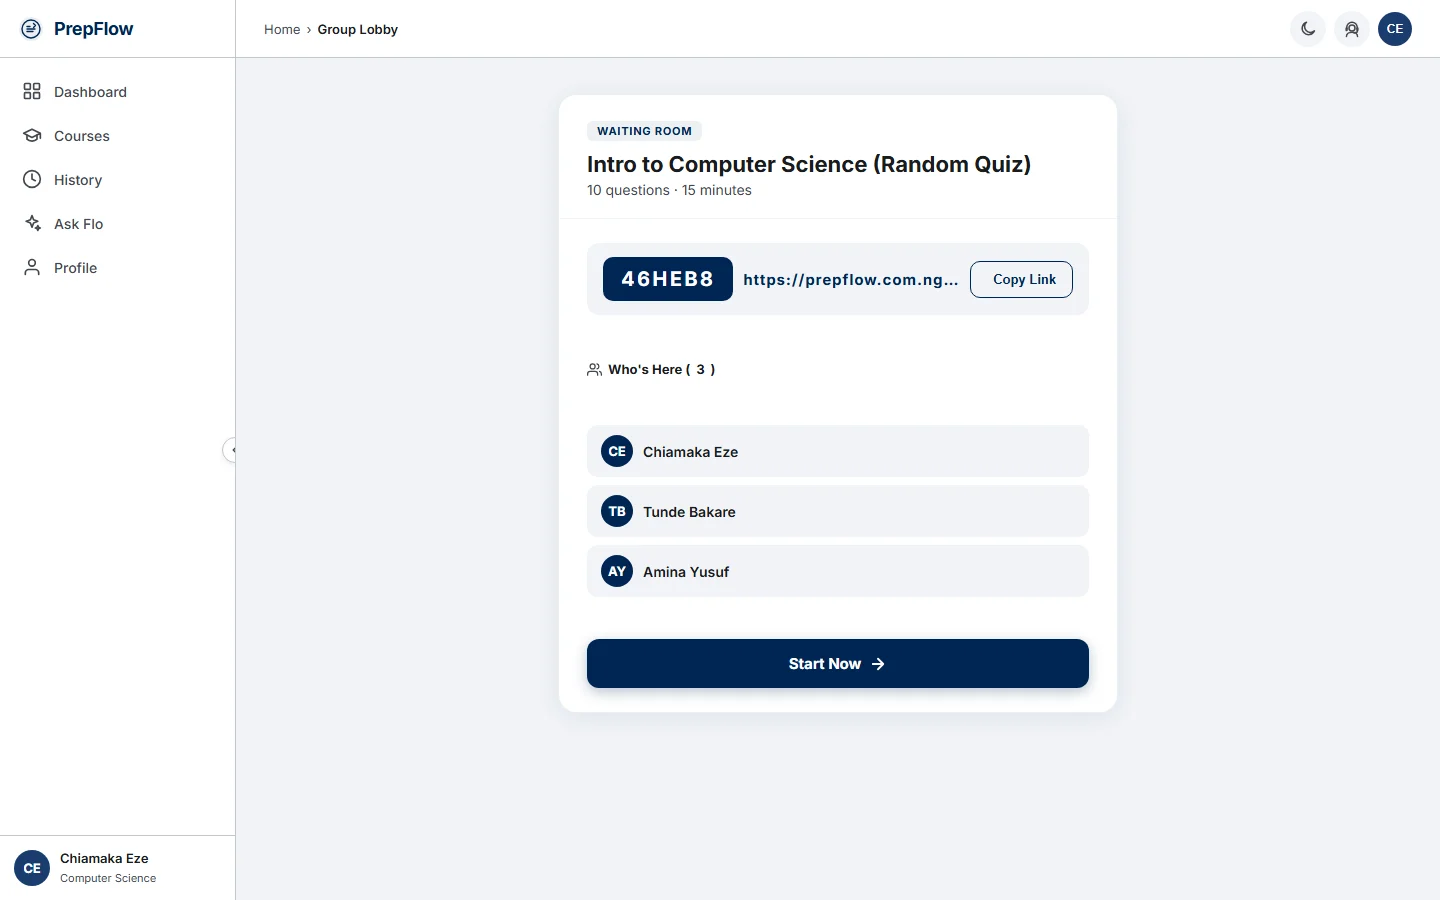Open the CE account avatar in header
The height and width of the screenshot is (900, 1440).
[1395, 29]
